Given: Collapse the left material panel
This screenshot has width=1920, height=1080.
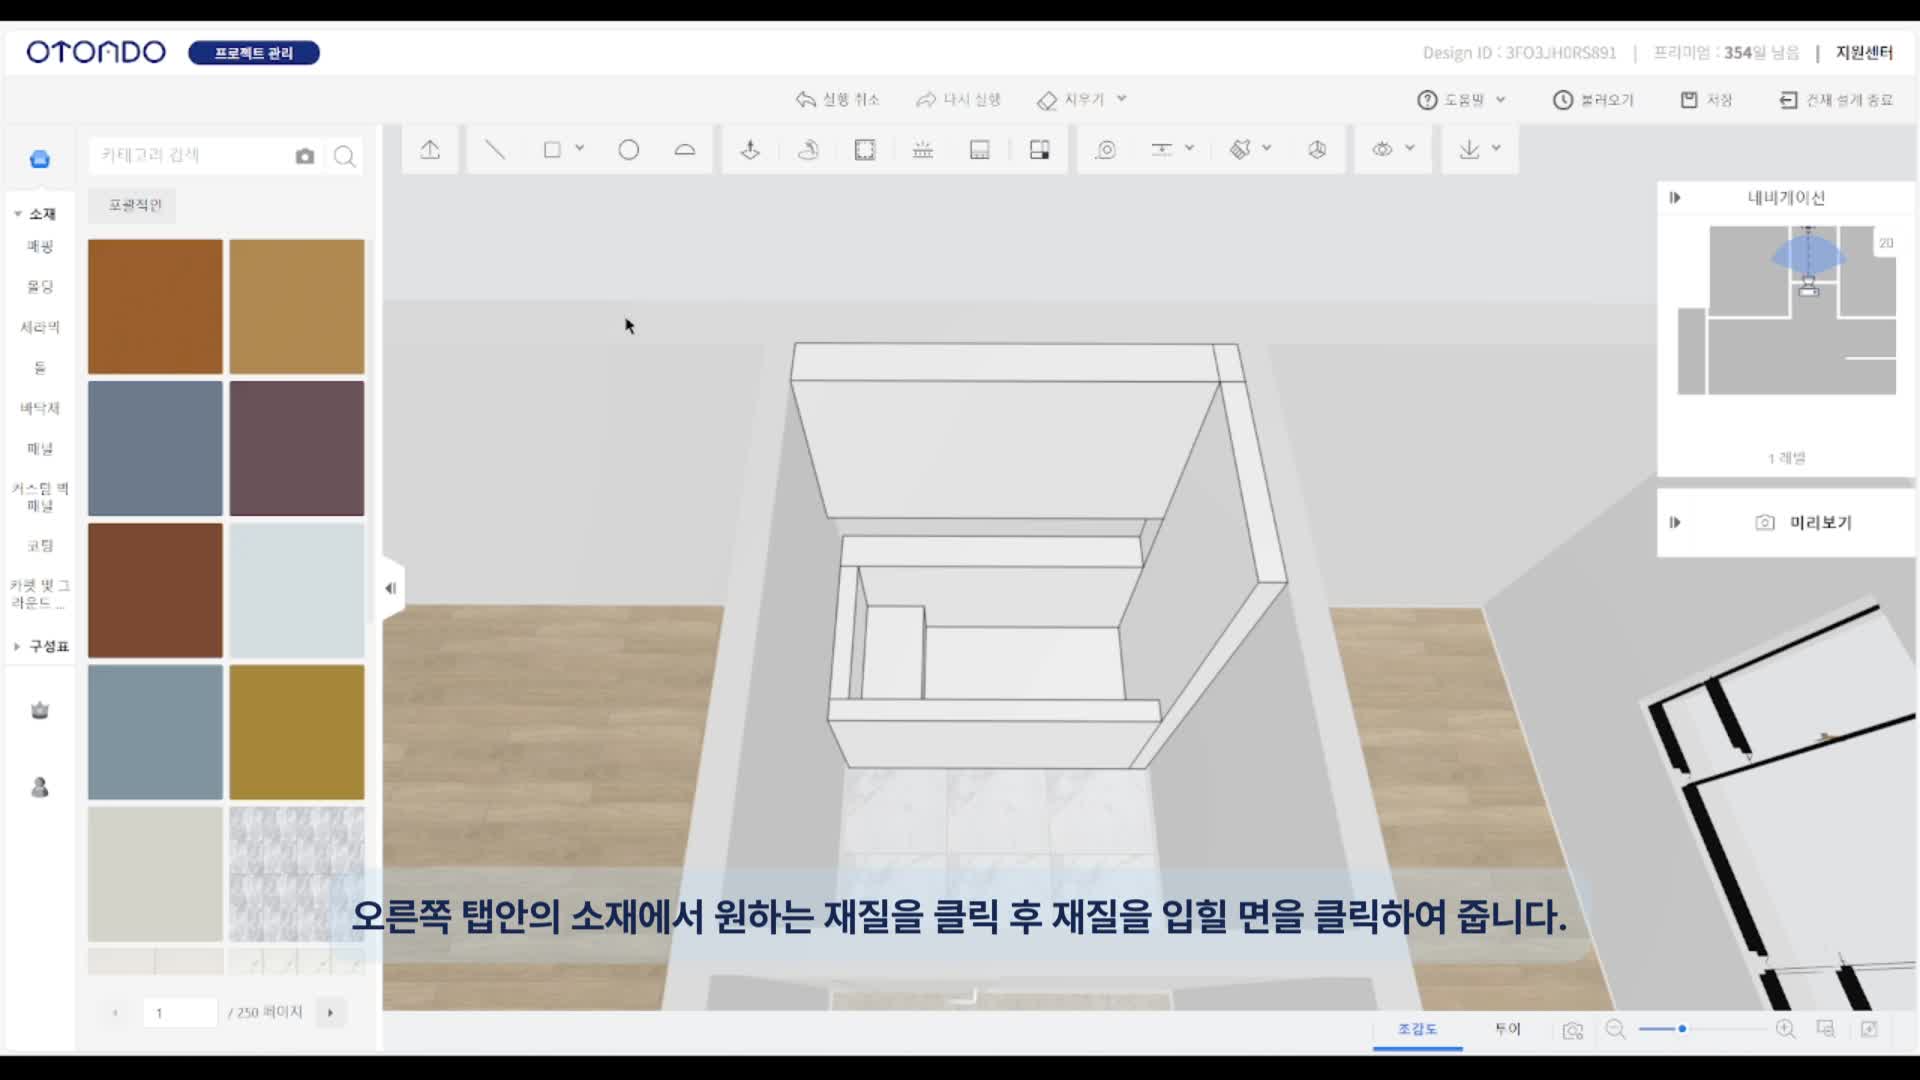Looking at the screenshot, I should coord(391,588).
